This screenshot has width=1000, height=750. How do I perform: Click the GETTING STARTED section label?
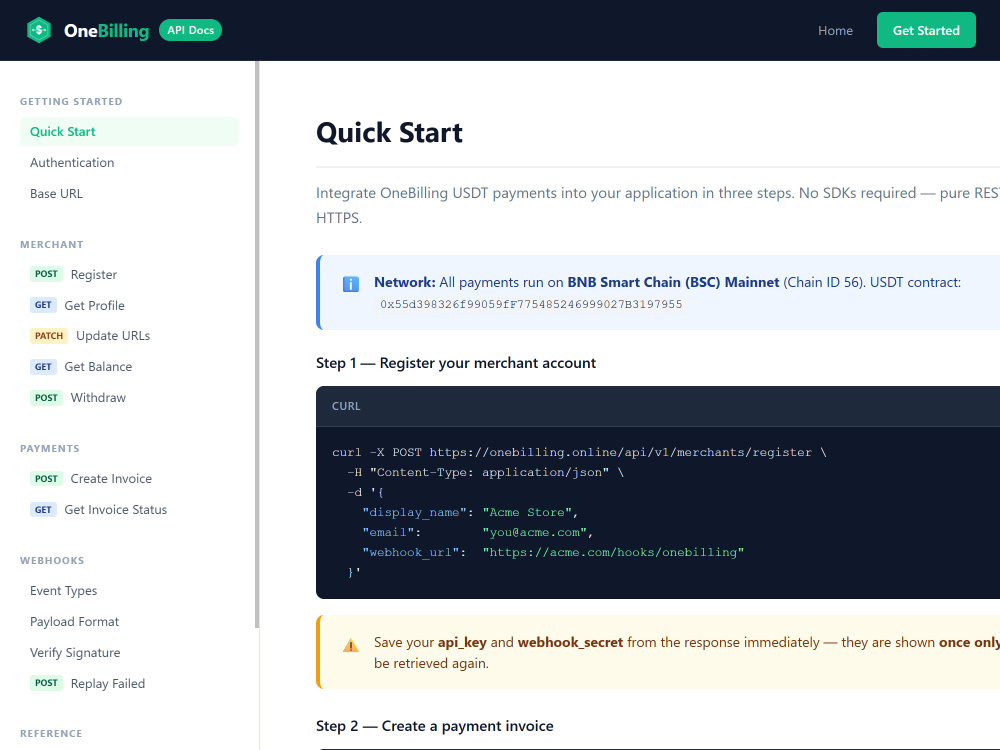click(x=71, y=101)
